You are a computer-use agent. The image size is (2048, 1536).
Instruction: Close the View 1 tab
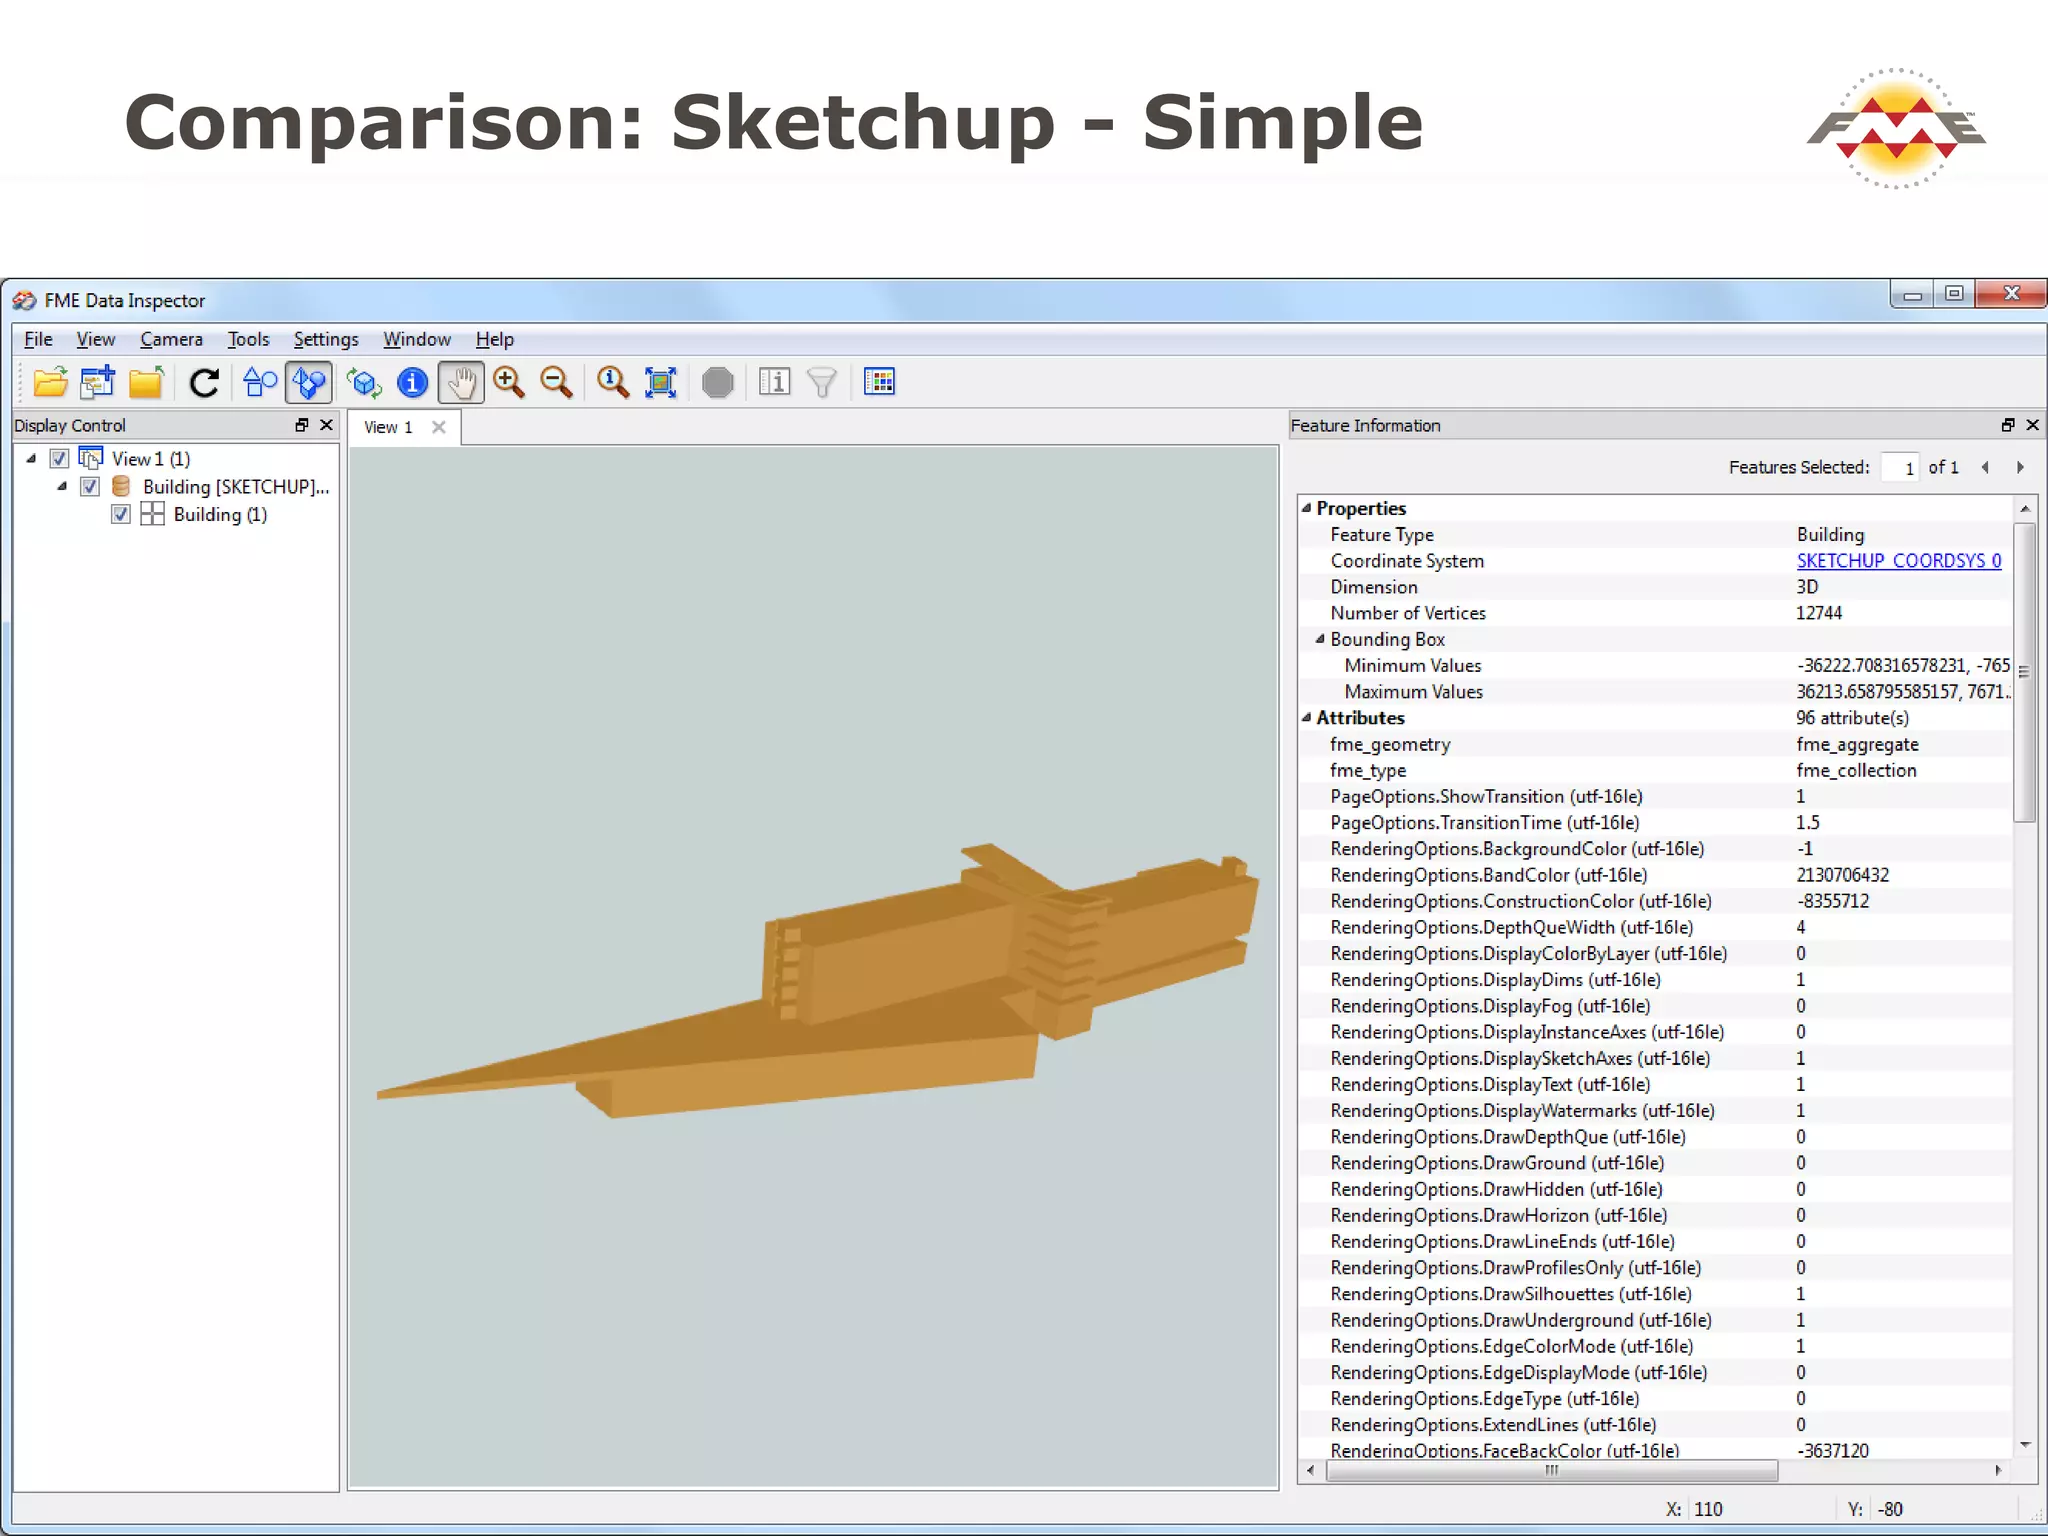click(438, 427)
